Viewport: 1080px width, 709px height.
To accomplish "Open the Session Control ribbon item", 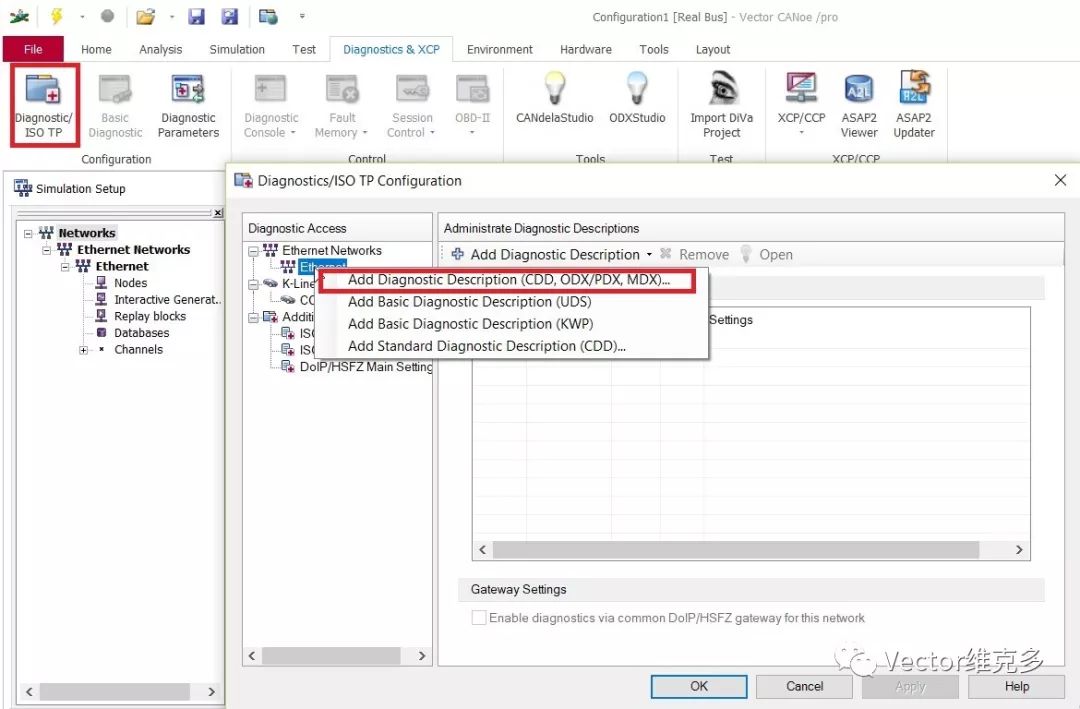I will pyautogui.click(x=412, y=105).
